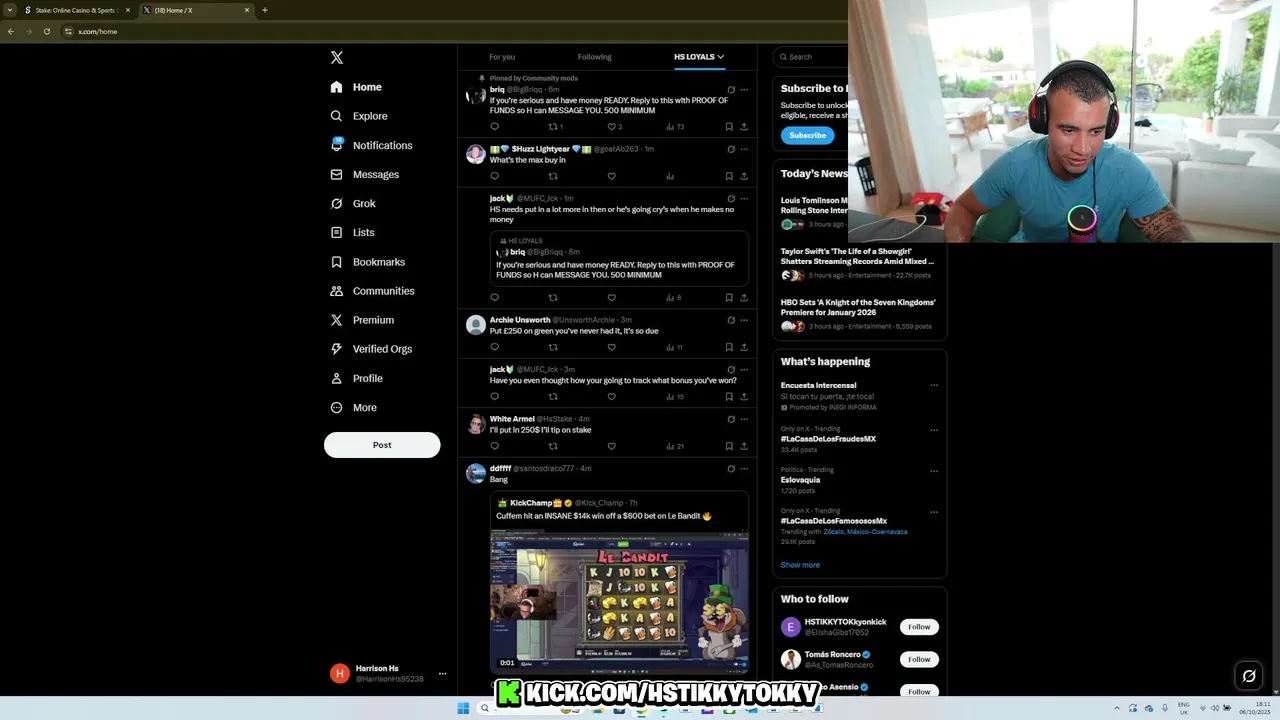Like the 'What's the max buy in' post
Image resolution: width=1280 pixels, height=720 pixels.
(612, 176)
